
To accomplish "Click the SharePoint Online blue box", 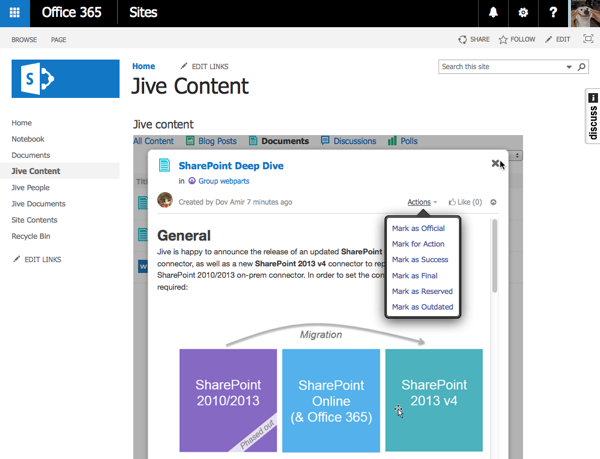I will click(x=331, y=400).
